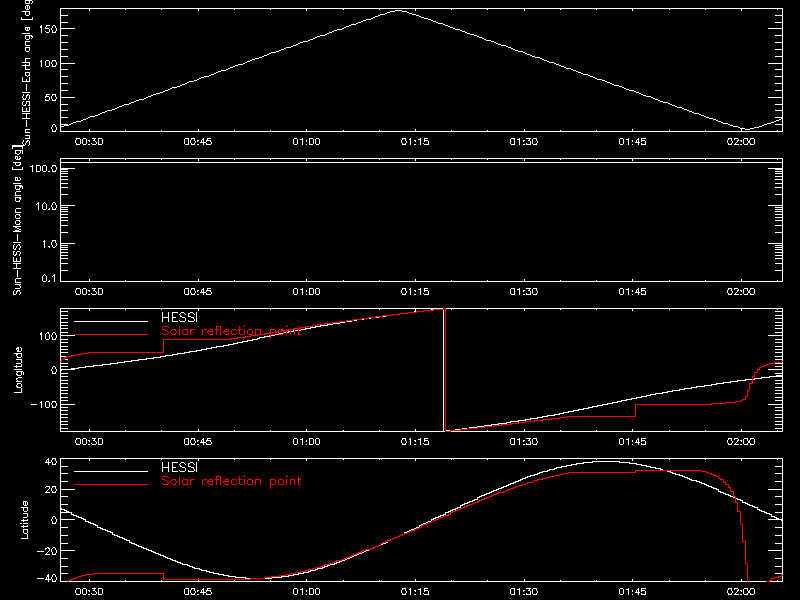The image size is (800, 600).
Task: Click the 1.0 tick on Moon angle axis
Action: tap(49, 244)
